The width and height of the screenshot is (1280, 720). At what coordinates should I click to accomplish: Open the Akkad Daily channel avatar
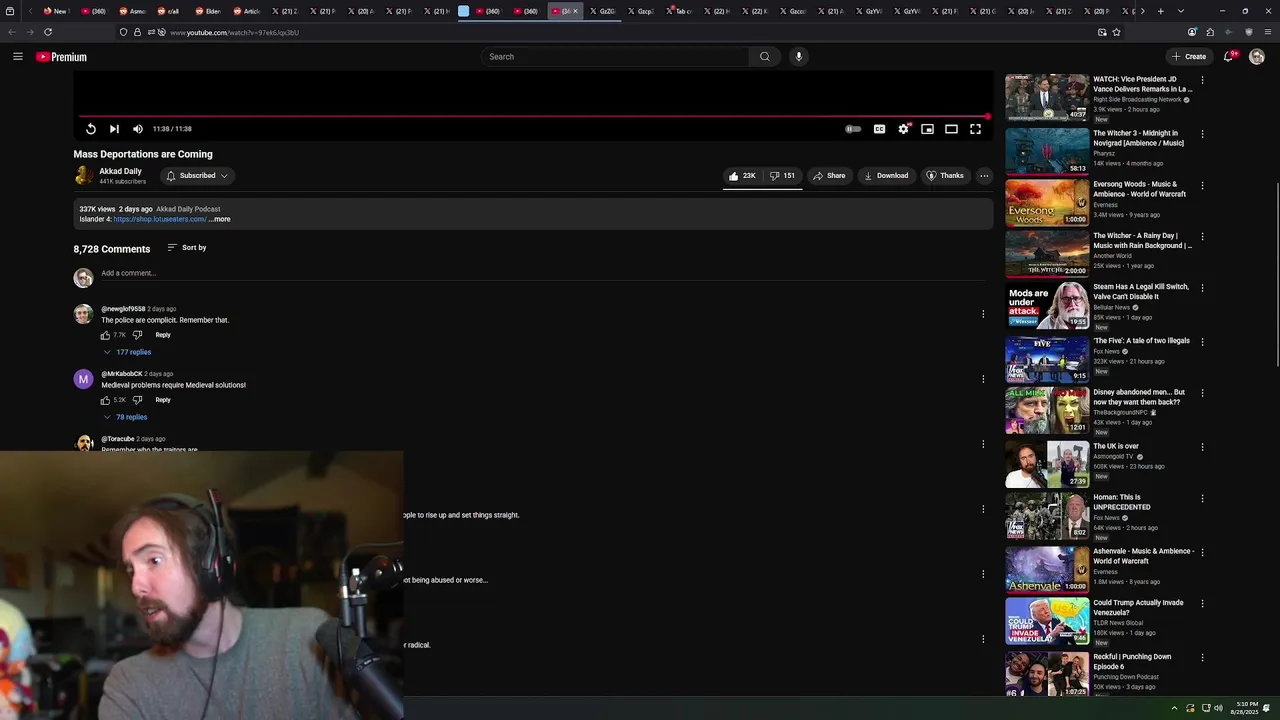[x=84, y=176]
